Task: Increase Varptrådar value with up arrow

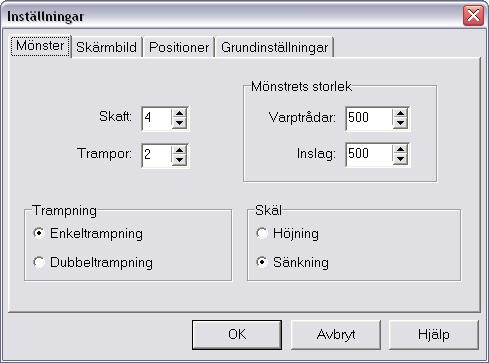Action: click(400, 113)
